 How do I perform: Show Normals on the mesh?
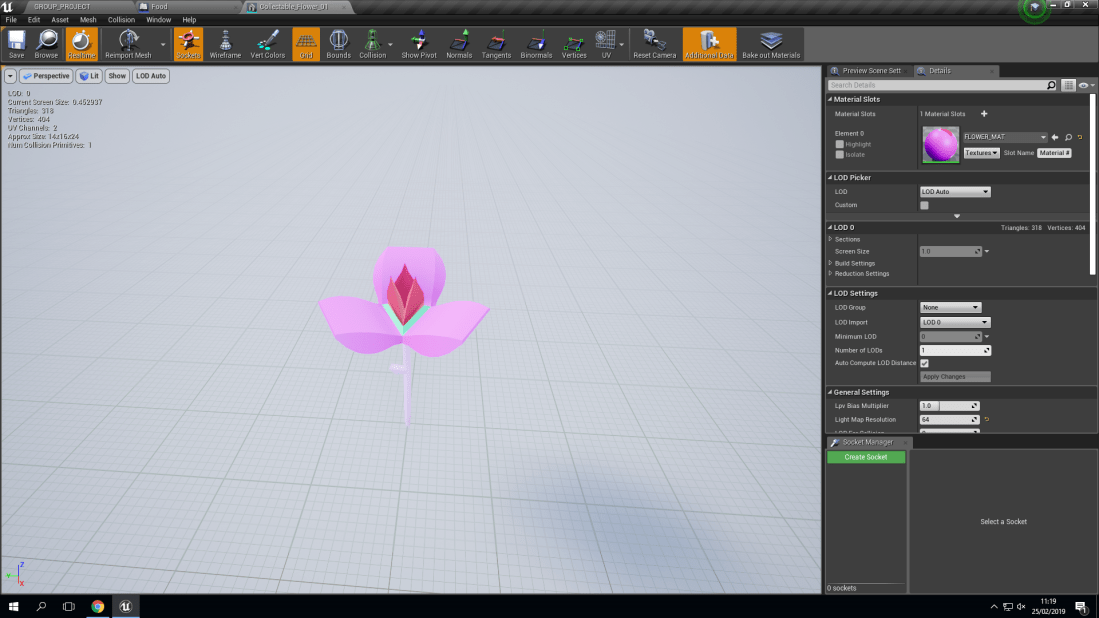pos(461,43)
